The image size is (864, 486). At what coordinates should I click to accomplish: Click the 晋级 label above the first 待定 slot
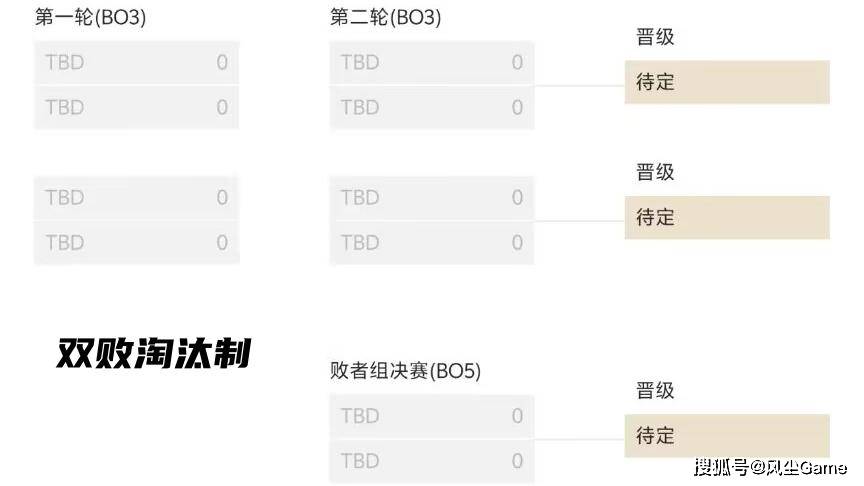coord(656,37)
